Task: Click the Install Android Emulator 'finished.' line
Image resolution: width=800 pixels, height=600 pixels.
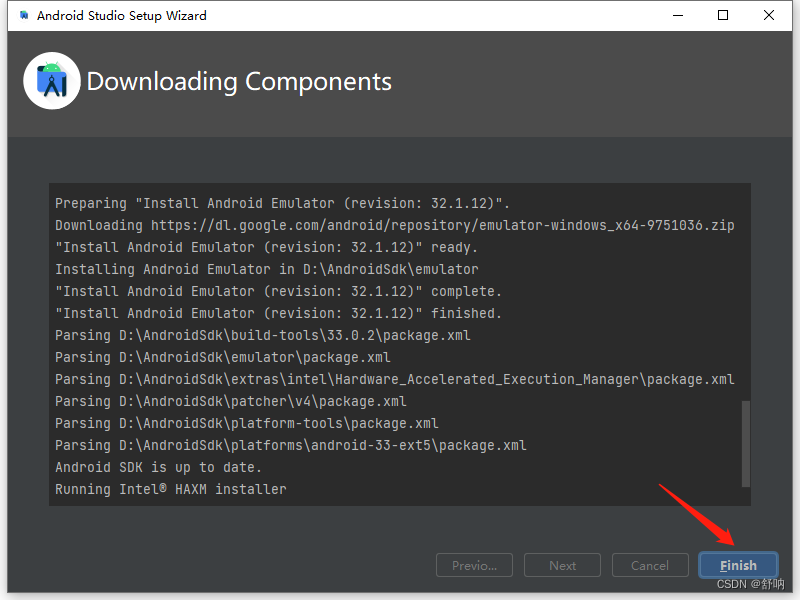Action: (x=278, y=313)
